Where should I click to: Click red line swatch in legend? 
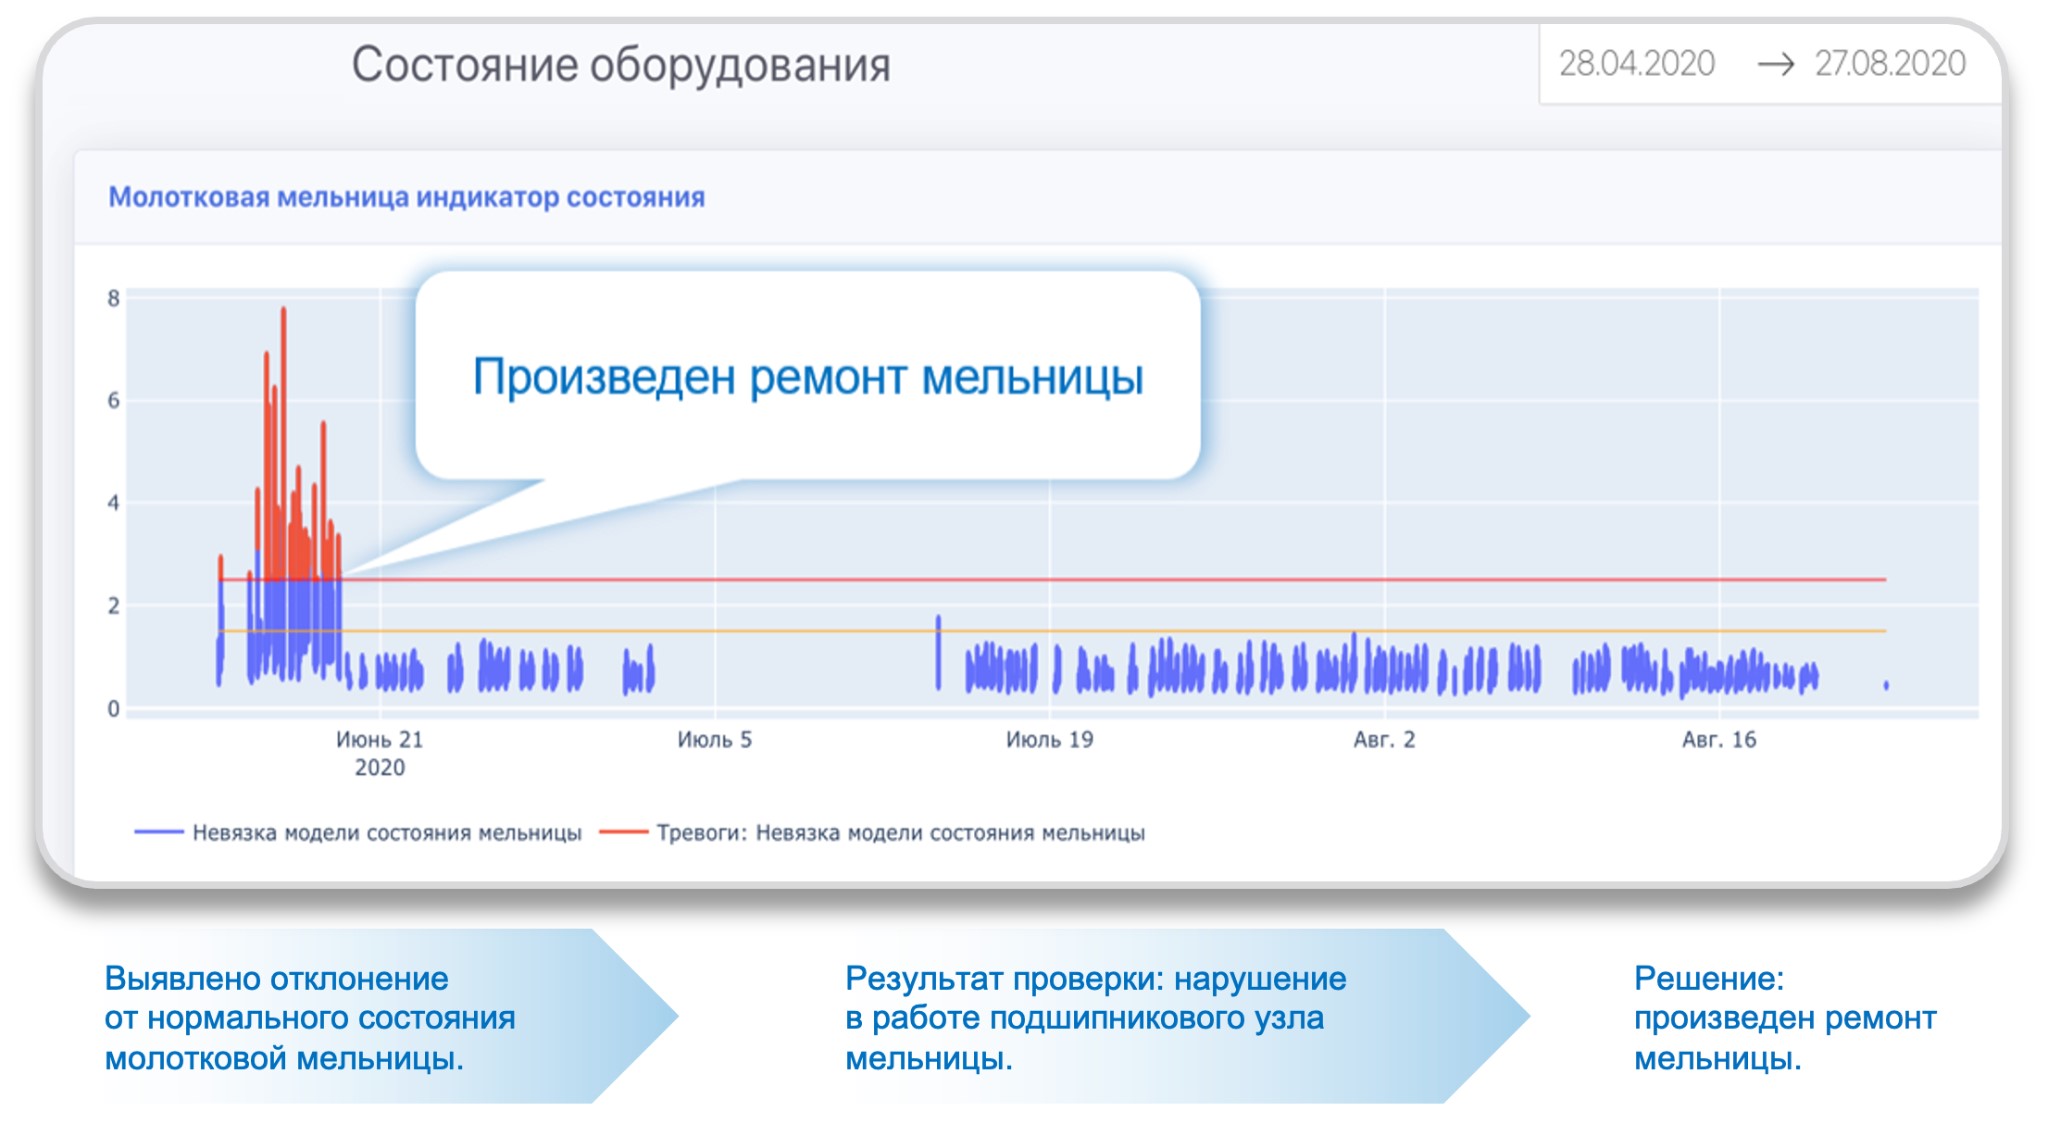[623, 832]
